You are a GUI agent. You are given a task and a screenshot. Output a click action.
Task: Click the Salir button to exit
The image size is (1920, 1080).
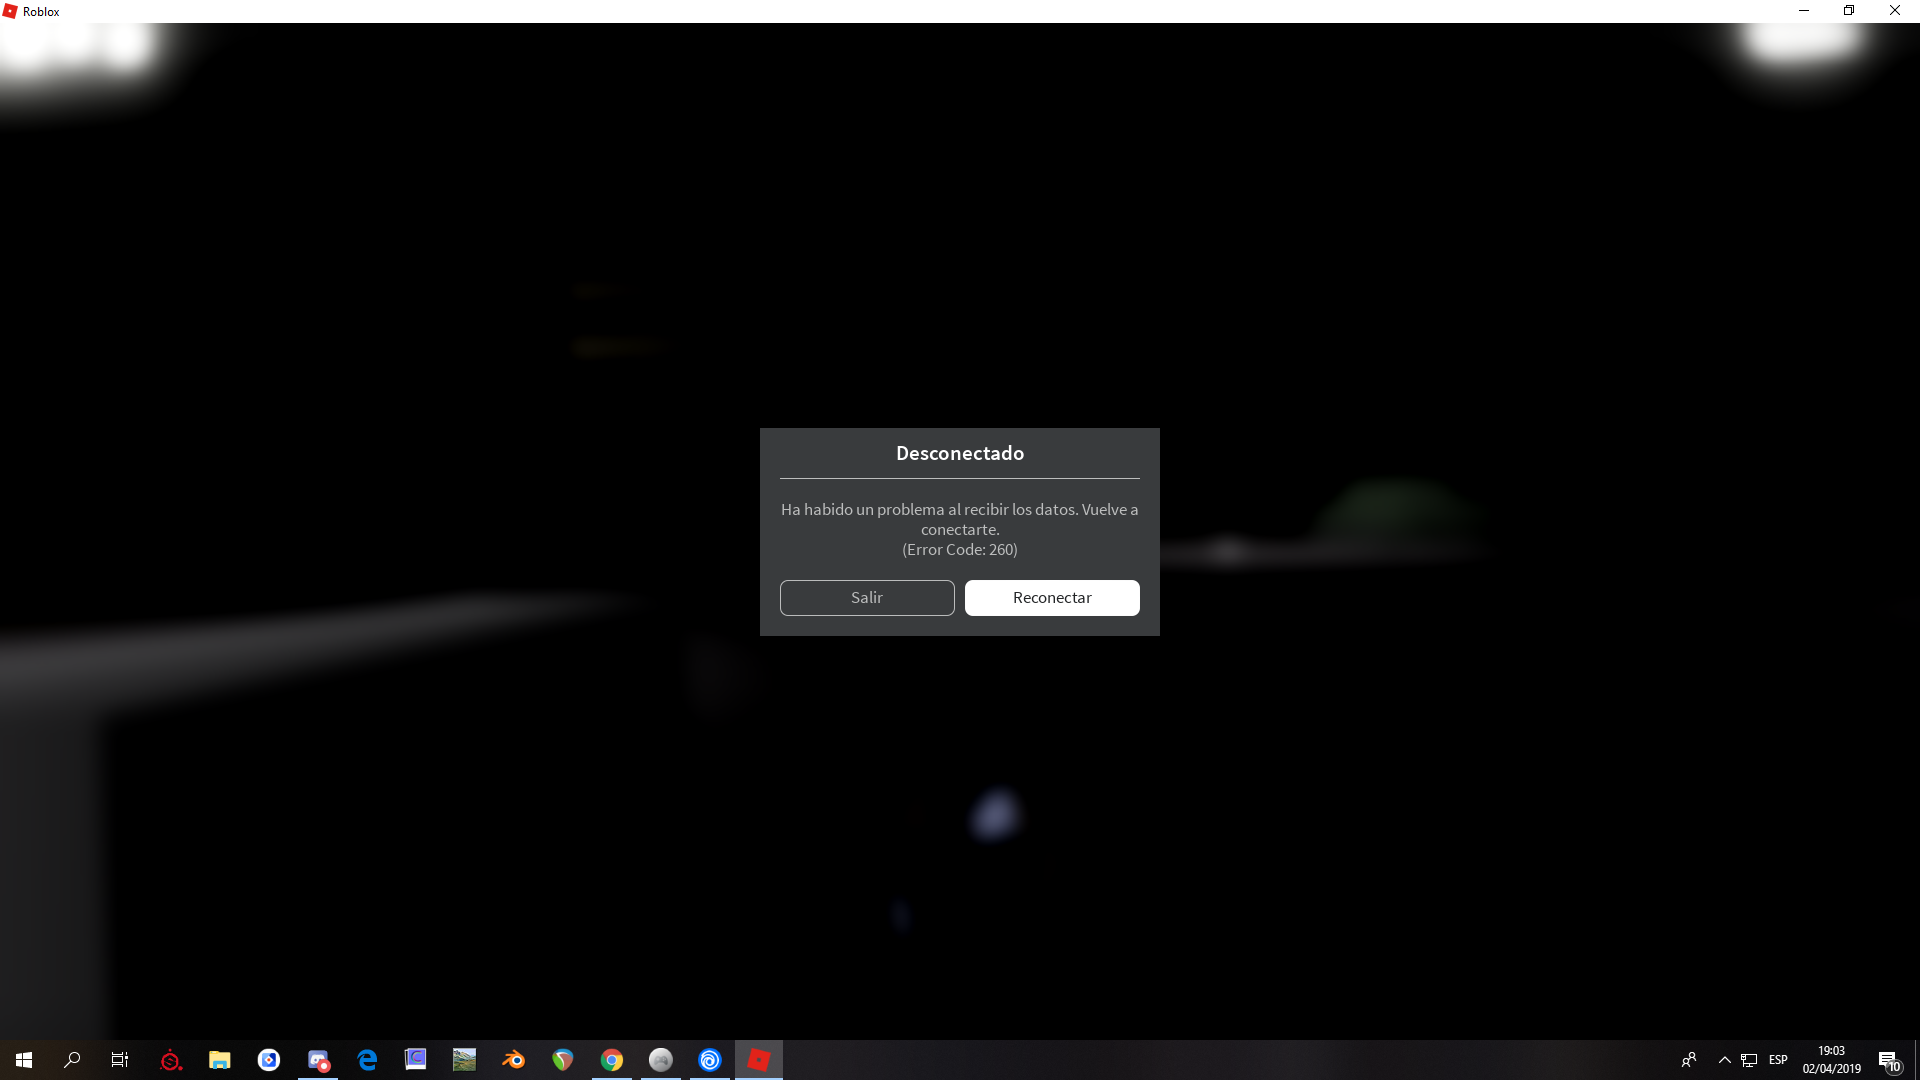tap(866, 597)
